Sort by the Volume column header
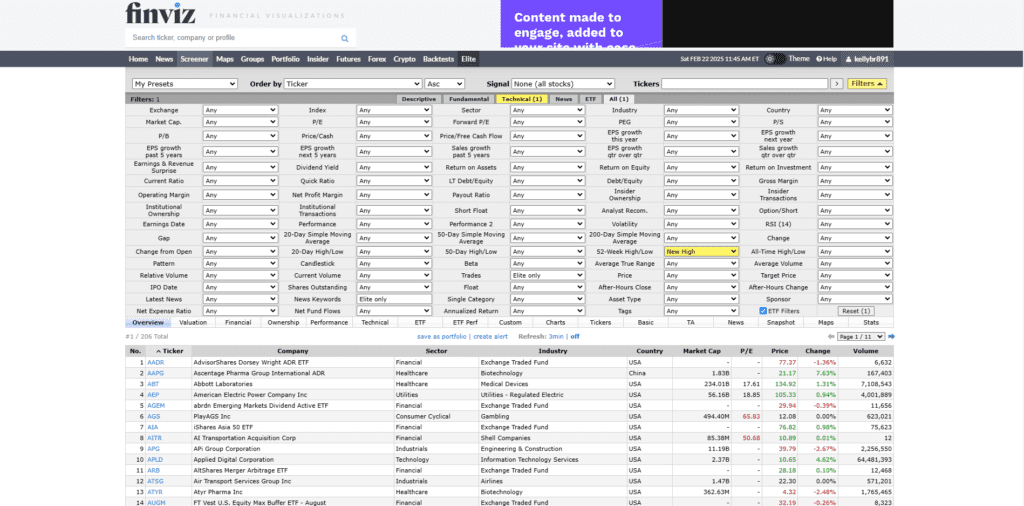 pyautogui.click(x=864, y=351)
